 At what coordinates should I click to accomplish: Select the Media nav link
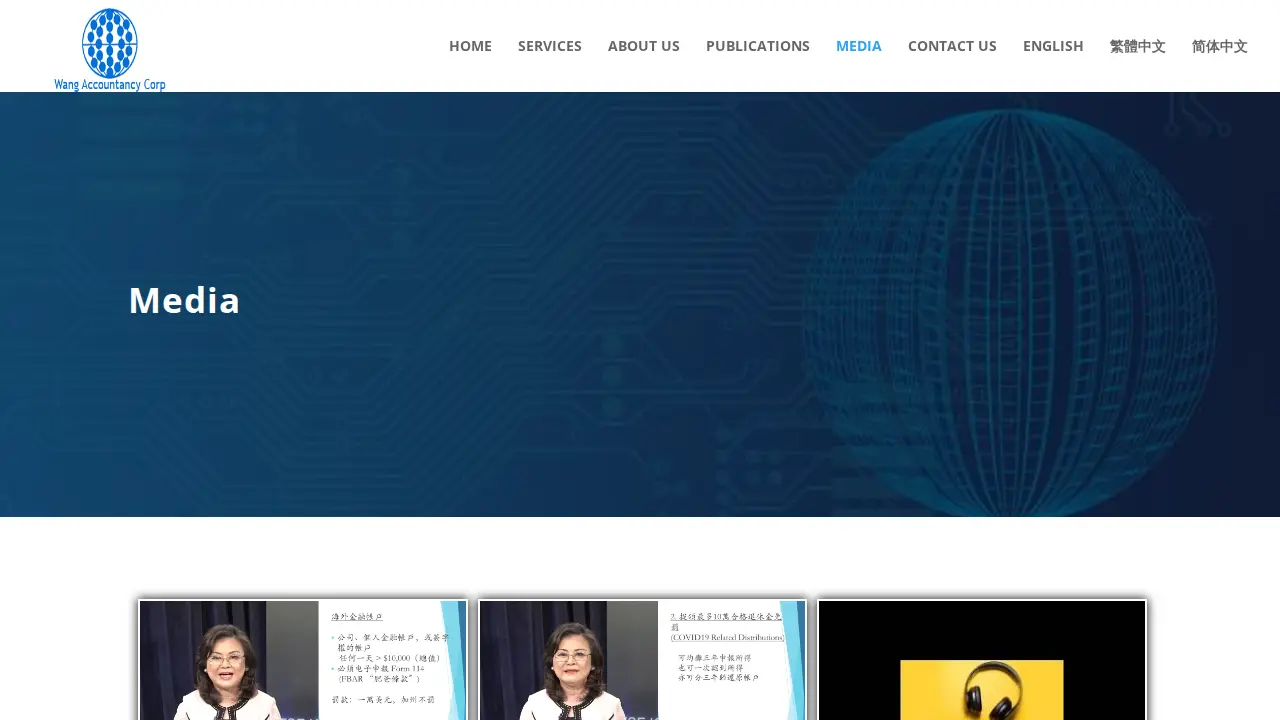tap(859, 46)
